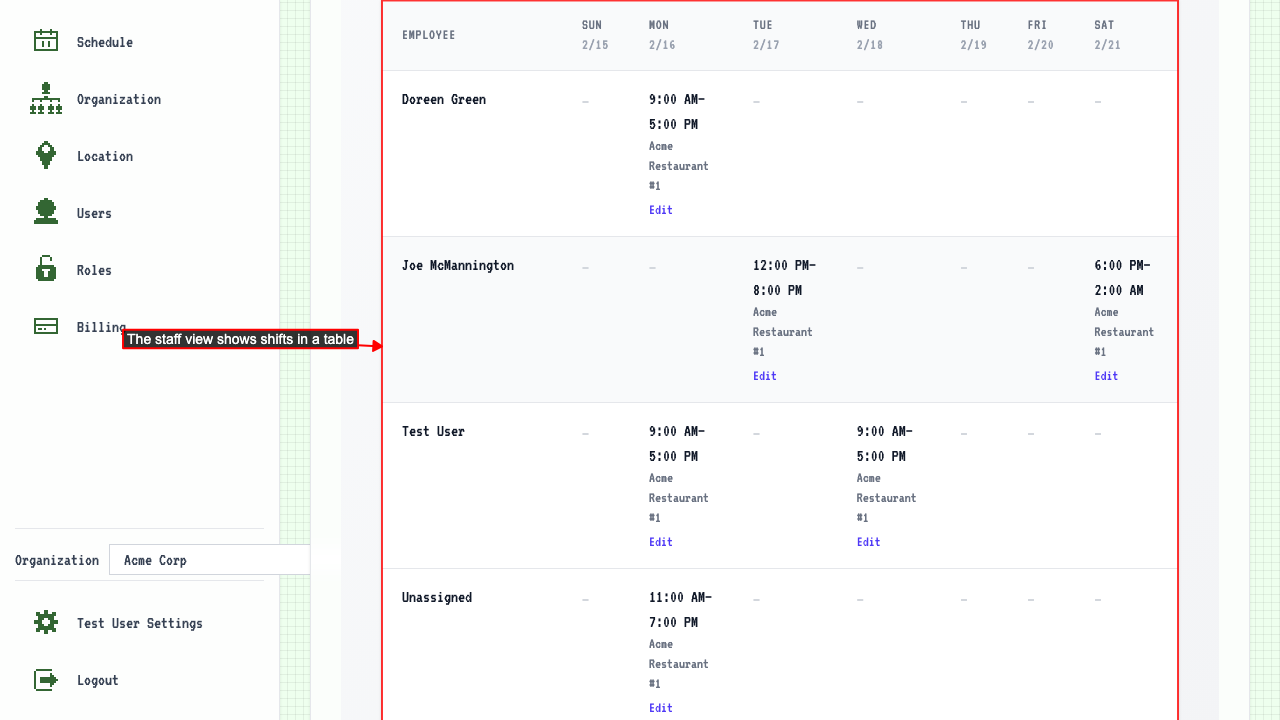Select the Location pin icon

pyautogui.click(x=45, y=155)
